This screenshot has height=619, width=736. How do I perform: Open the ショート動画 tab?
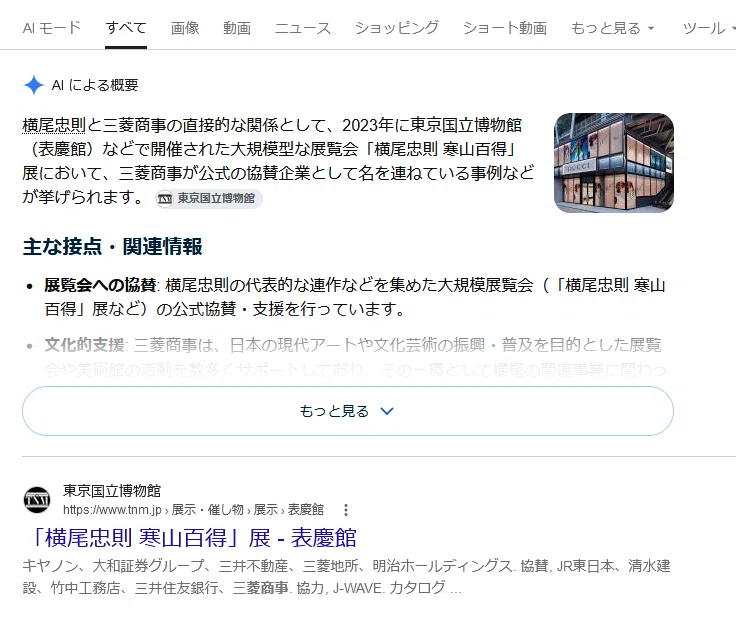coord(505,28)
